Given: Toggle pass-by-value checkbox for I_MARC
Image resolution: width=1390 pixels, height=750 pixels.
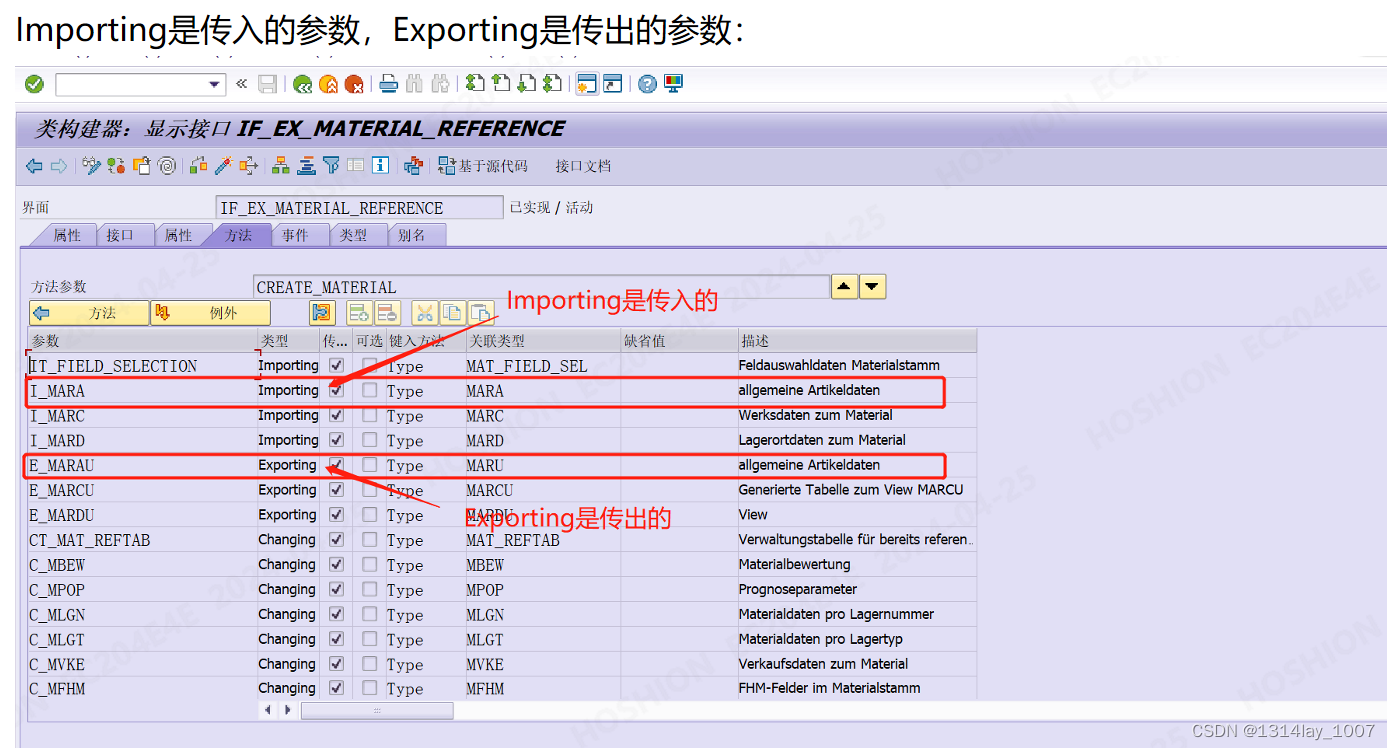Looking at the screenshot, I should pyautogui.click(x=336, y=415).
